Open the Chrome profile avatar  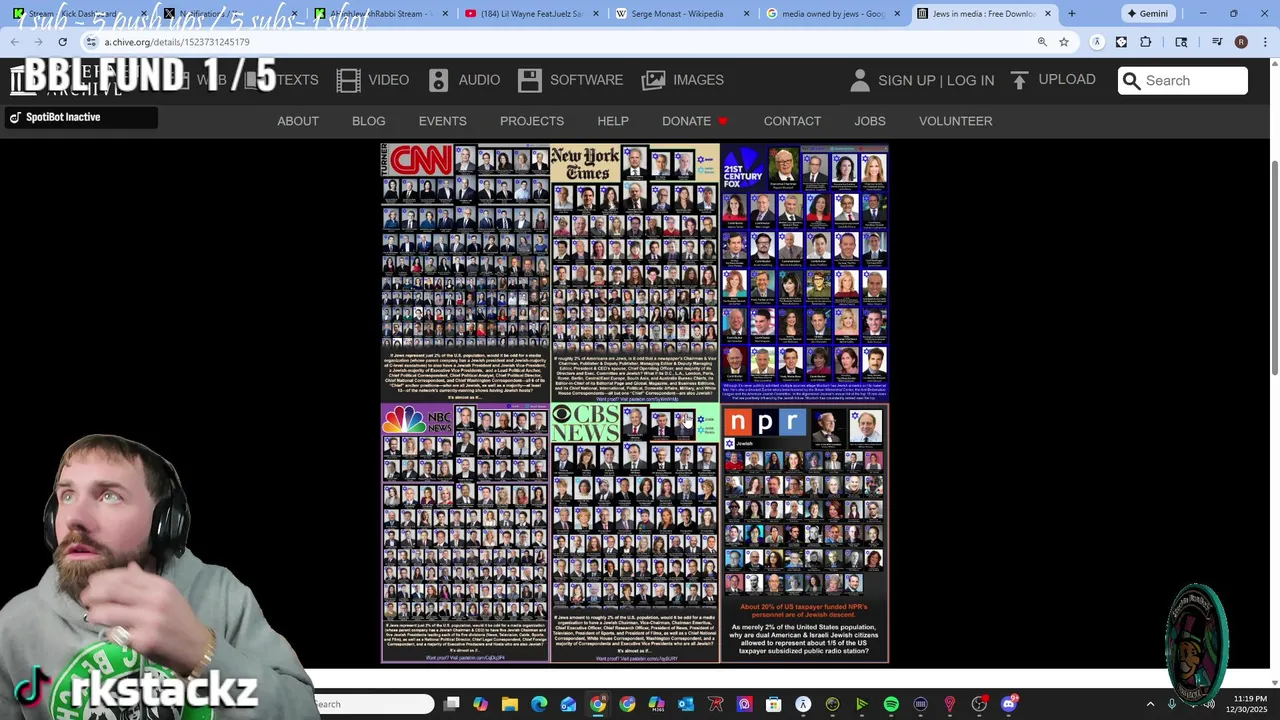(1241, 42)
